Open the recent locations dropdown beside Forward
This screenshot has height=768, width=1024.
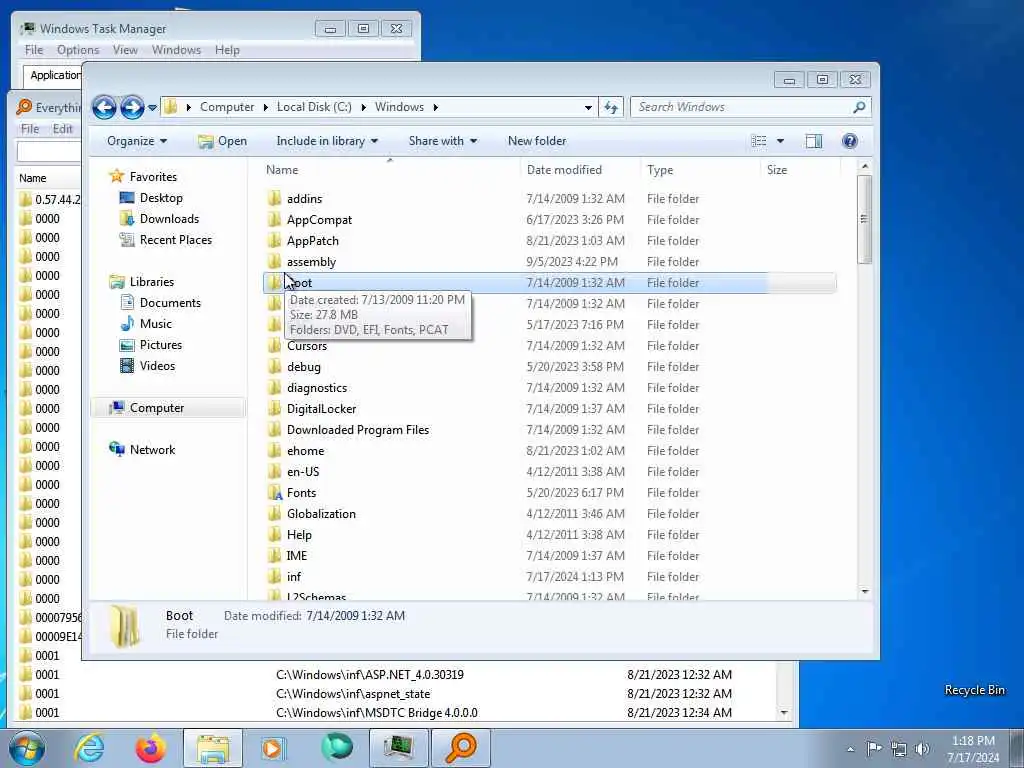point(152,108)
